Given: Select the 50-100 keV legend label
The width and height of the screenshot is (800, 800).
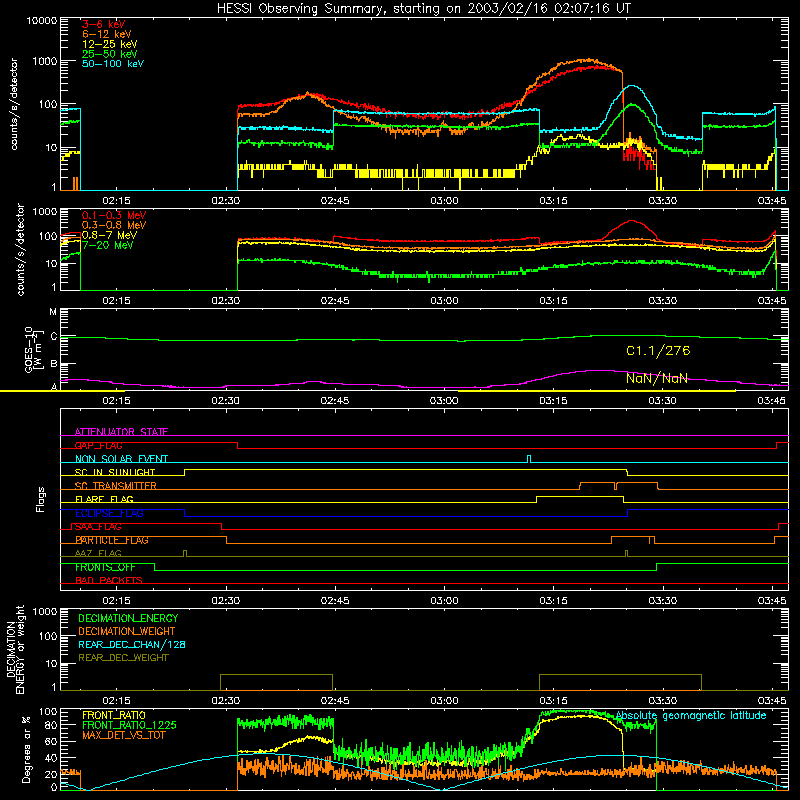Looking at the screenshot, I should tap(113, 64).
